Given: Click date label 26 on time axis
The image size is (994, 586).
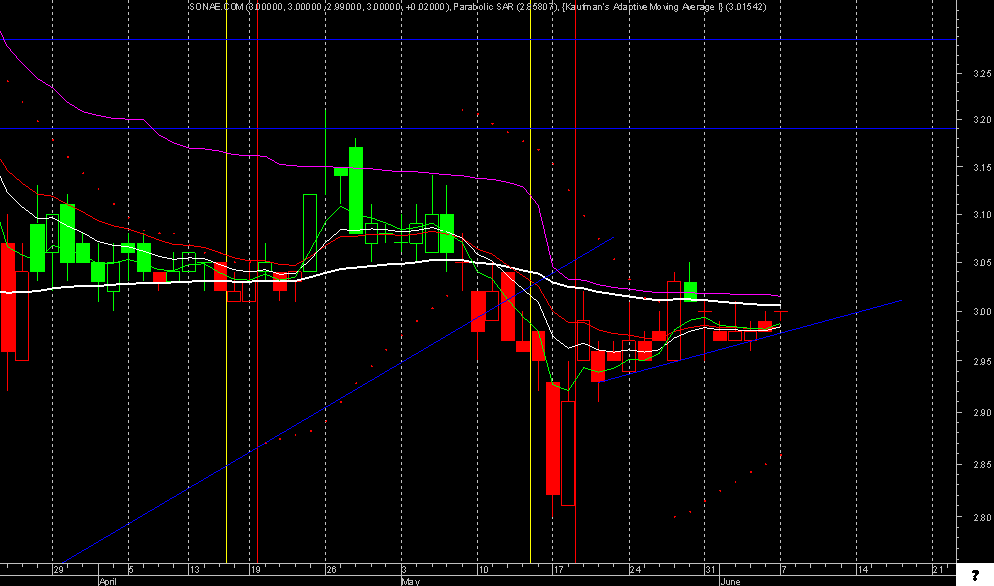Looking at the screenshot, I should 331,570.
